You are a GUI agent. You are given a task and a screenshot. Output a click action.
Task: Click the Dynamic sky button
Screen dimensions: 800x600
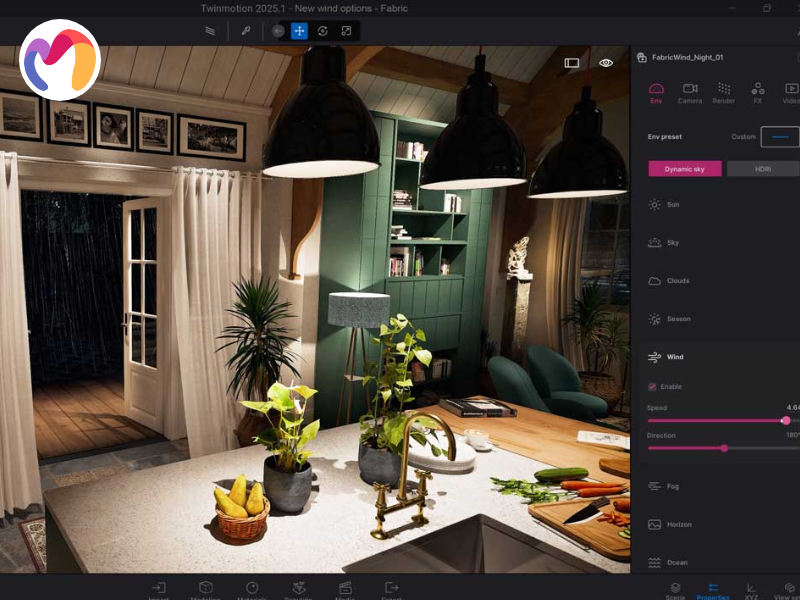pos(685,169)
